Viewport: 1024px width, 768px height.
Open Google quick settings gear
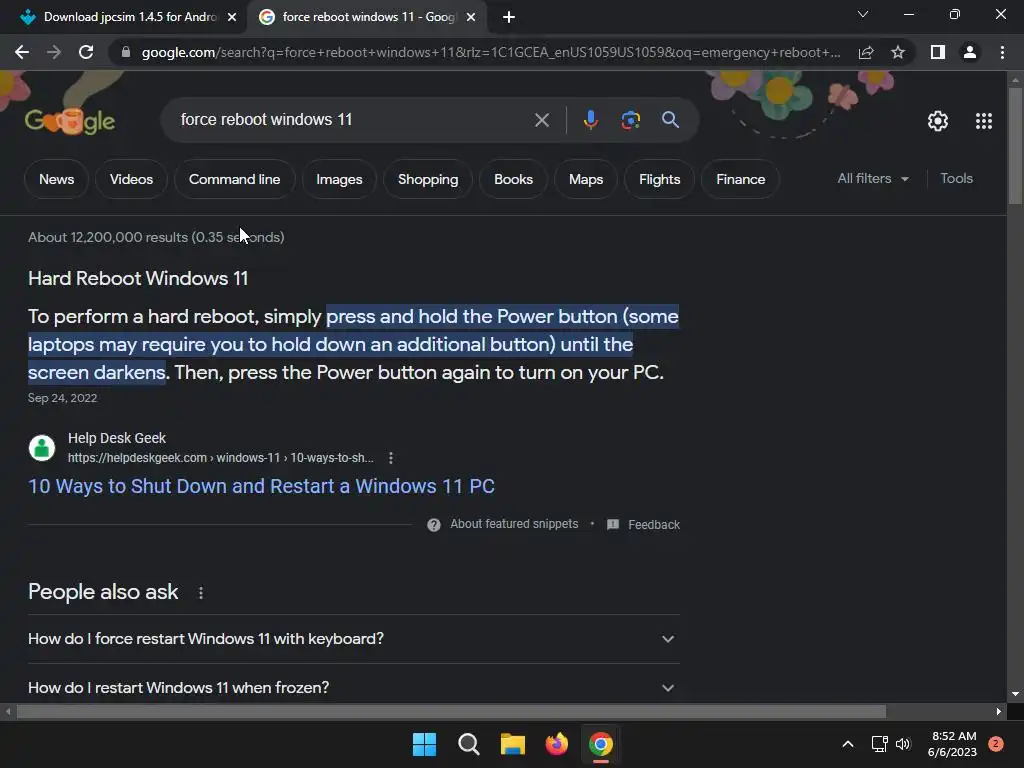coord(938,121)
